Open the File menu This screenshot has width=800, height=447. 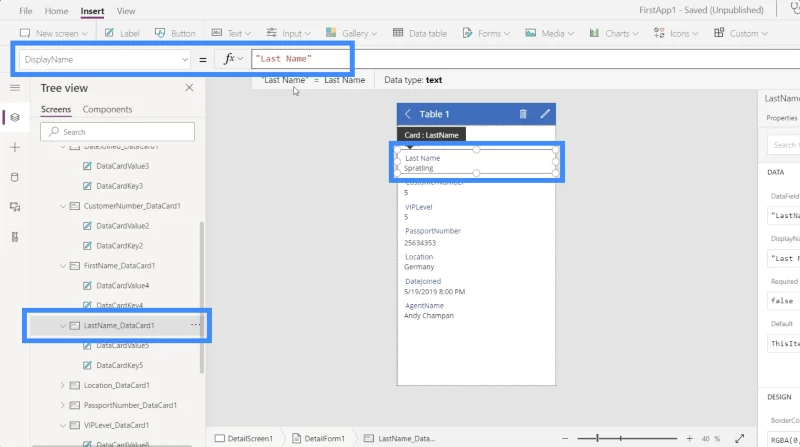pyautogui.click(x=26, y=11)
